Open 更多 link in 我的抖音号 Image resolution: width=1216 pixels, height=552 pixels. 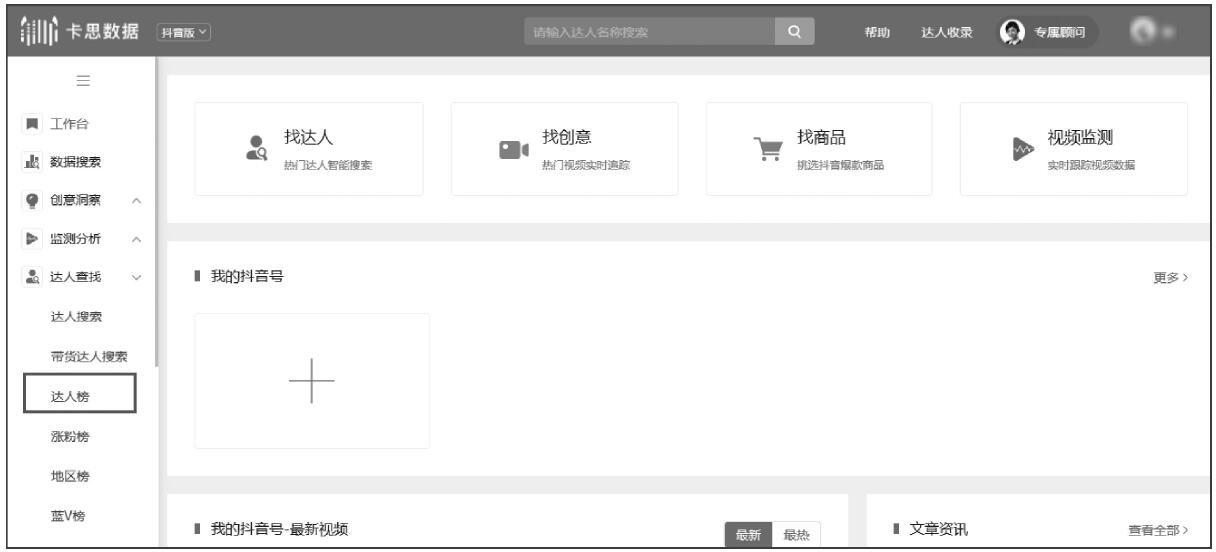pos(1170,277)
